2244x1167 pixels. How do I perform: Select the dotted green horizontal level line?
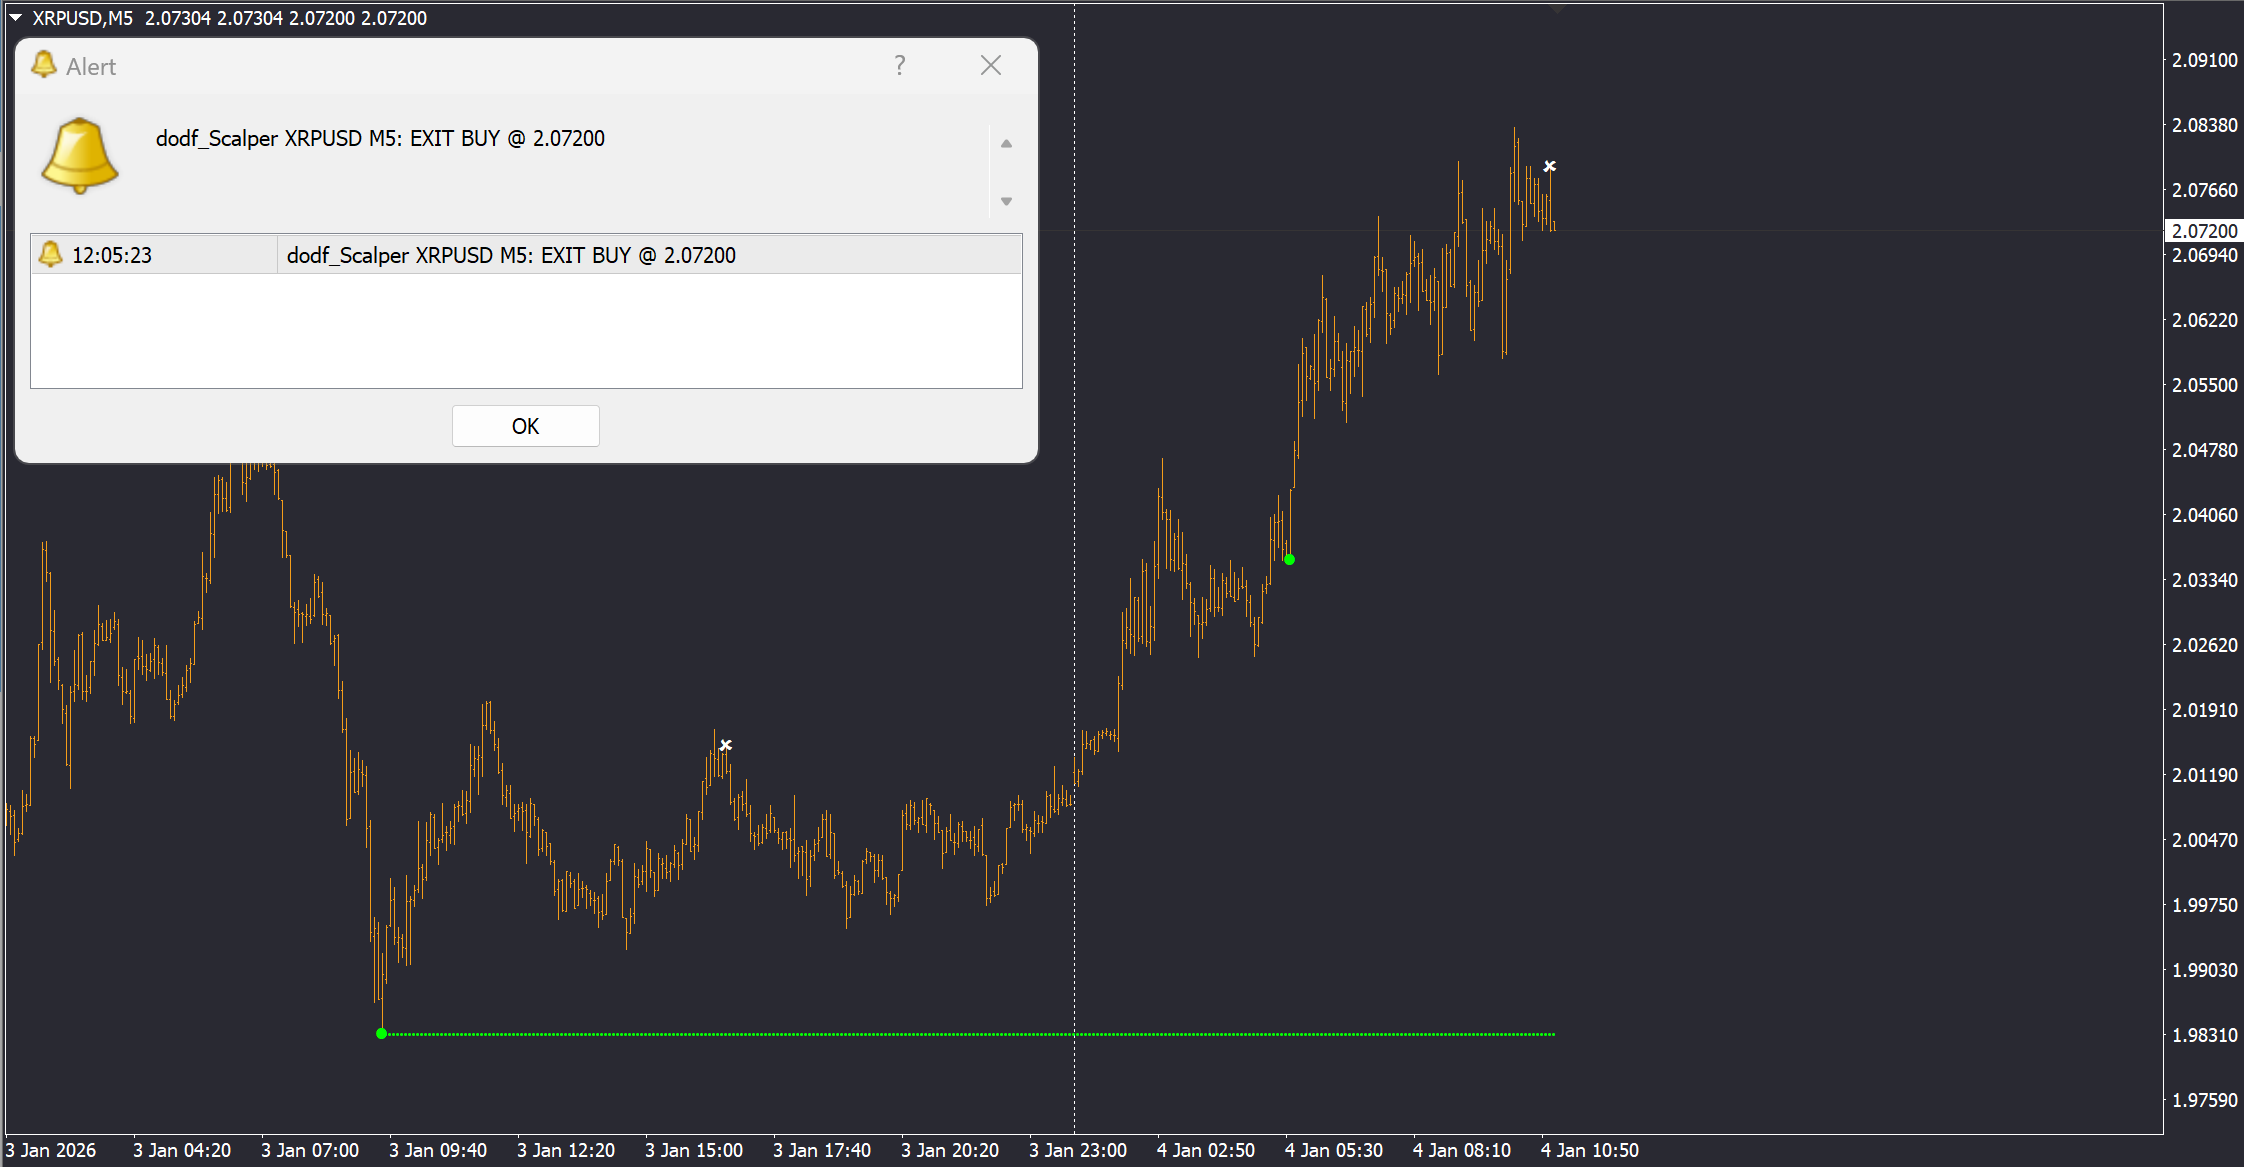(x=968, y=1034)
